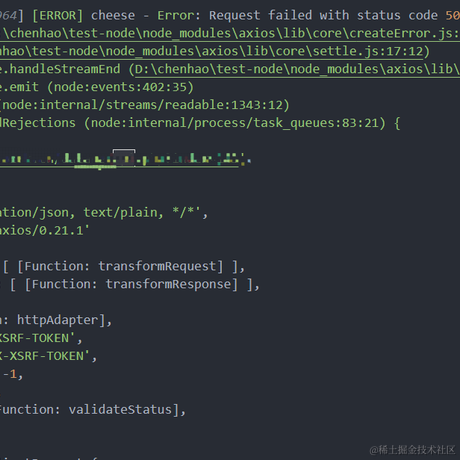Open the settle.js:17:12 path link

point(212,51)
